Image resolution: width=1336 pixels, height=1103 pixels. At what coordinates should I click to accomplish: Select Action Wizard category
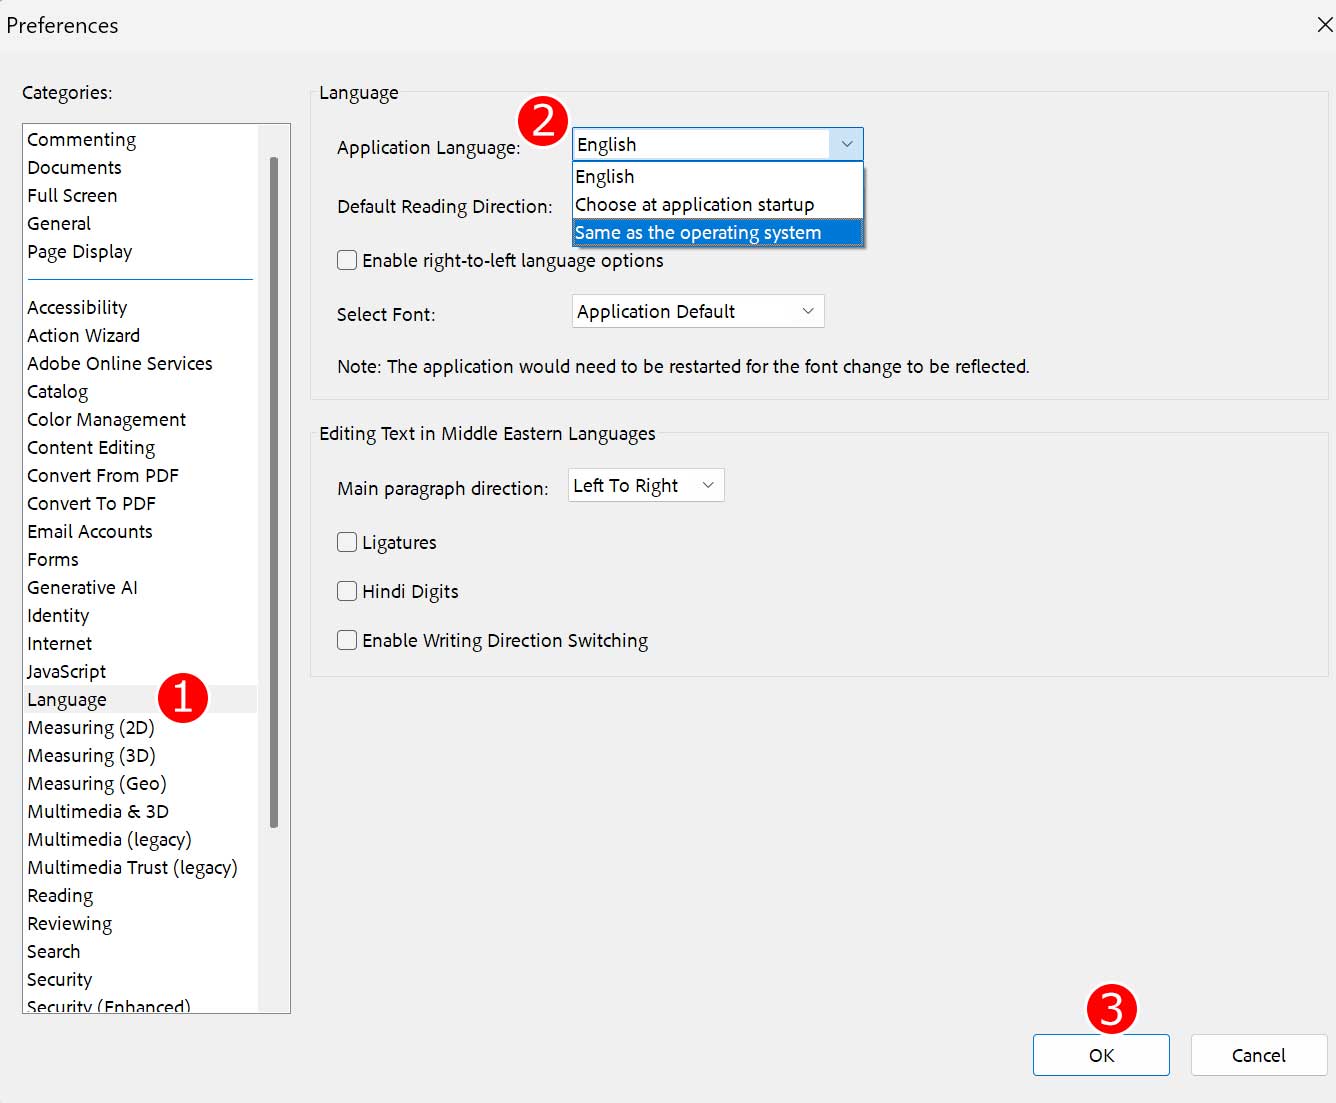[x=84, y=336]
